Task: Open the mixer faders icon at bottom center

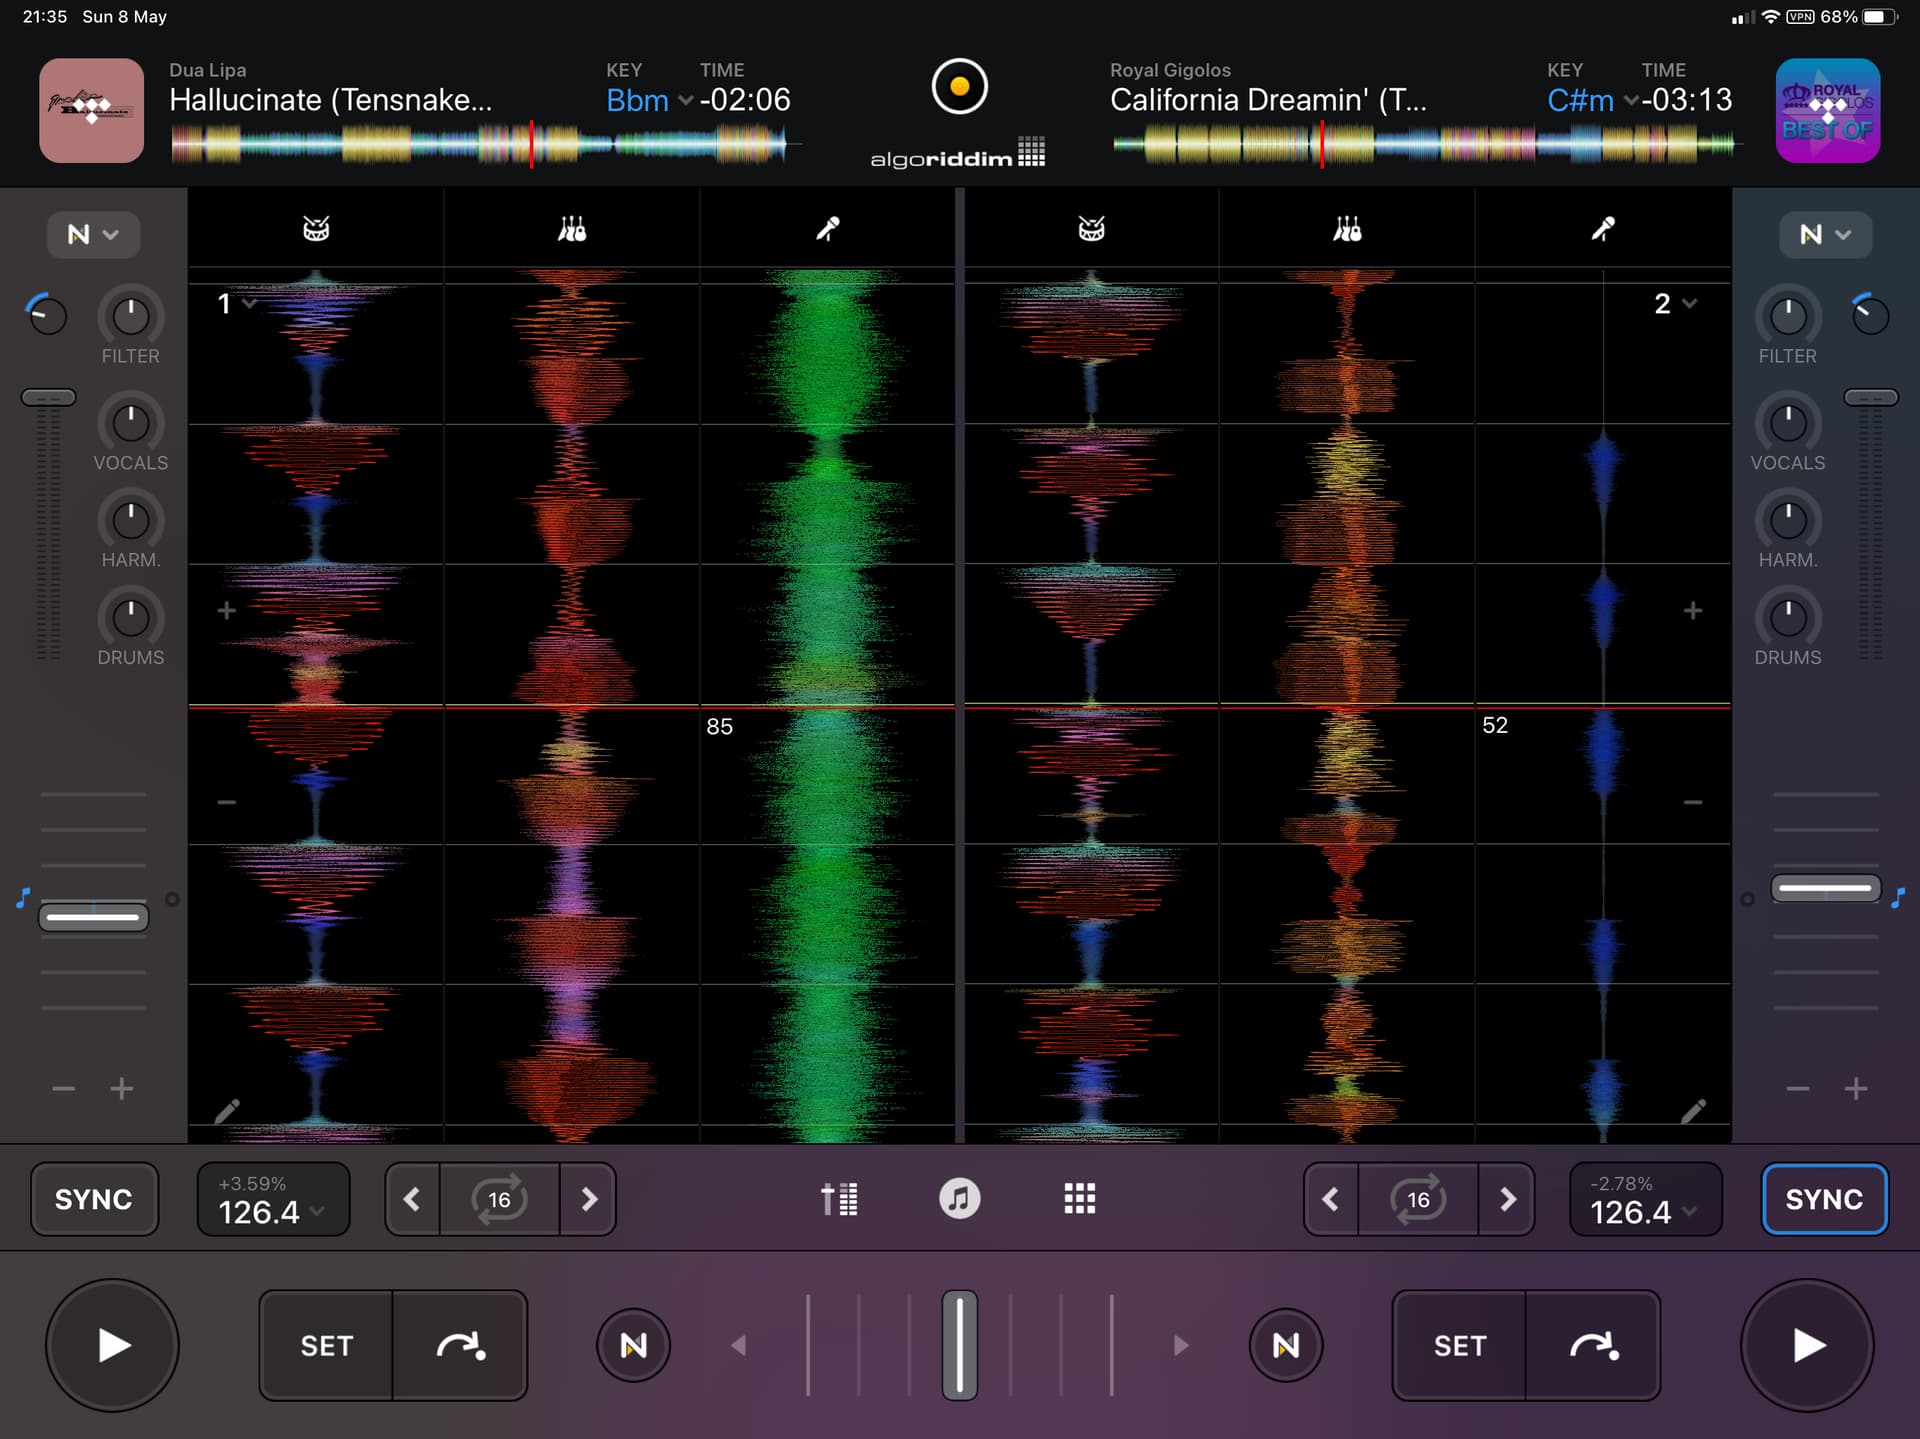Action: tap(840, 1199)
